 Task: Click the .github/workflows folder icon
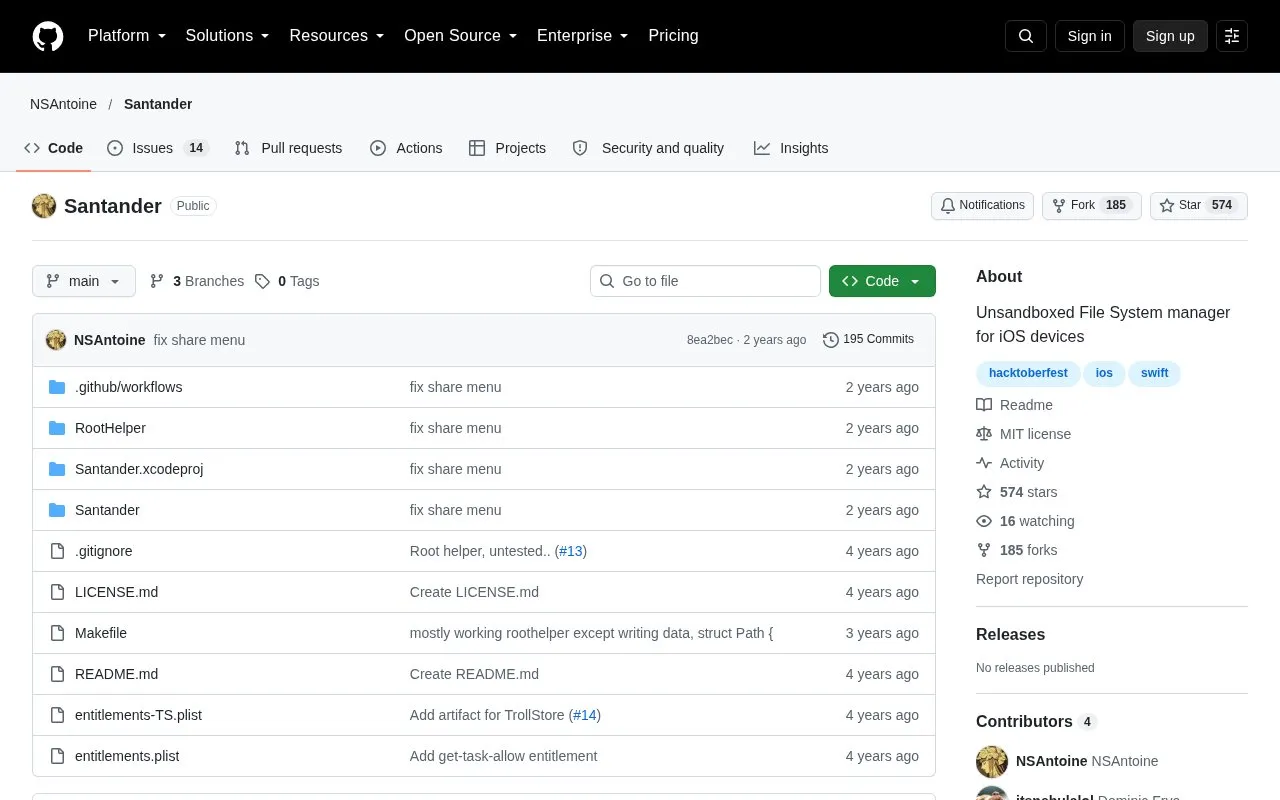pyautogui.click(x=57, y=387)
